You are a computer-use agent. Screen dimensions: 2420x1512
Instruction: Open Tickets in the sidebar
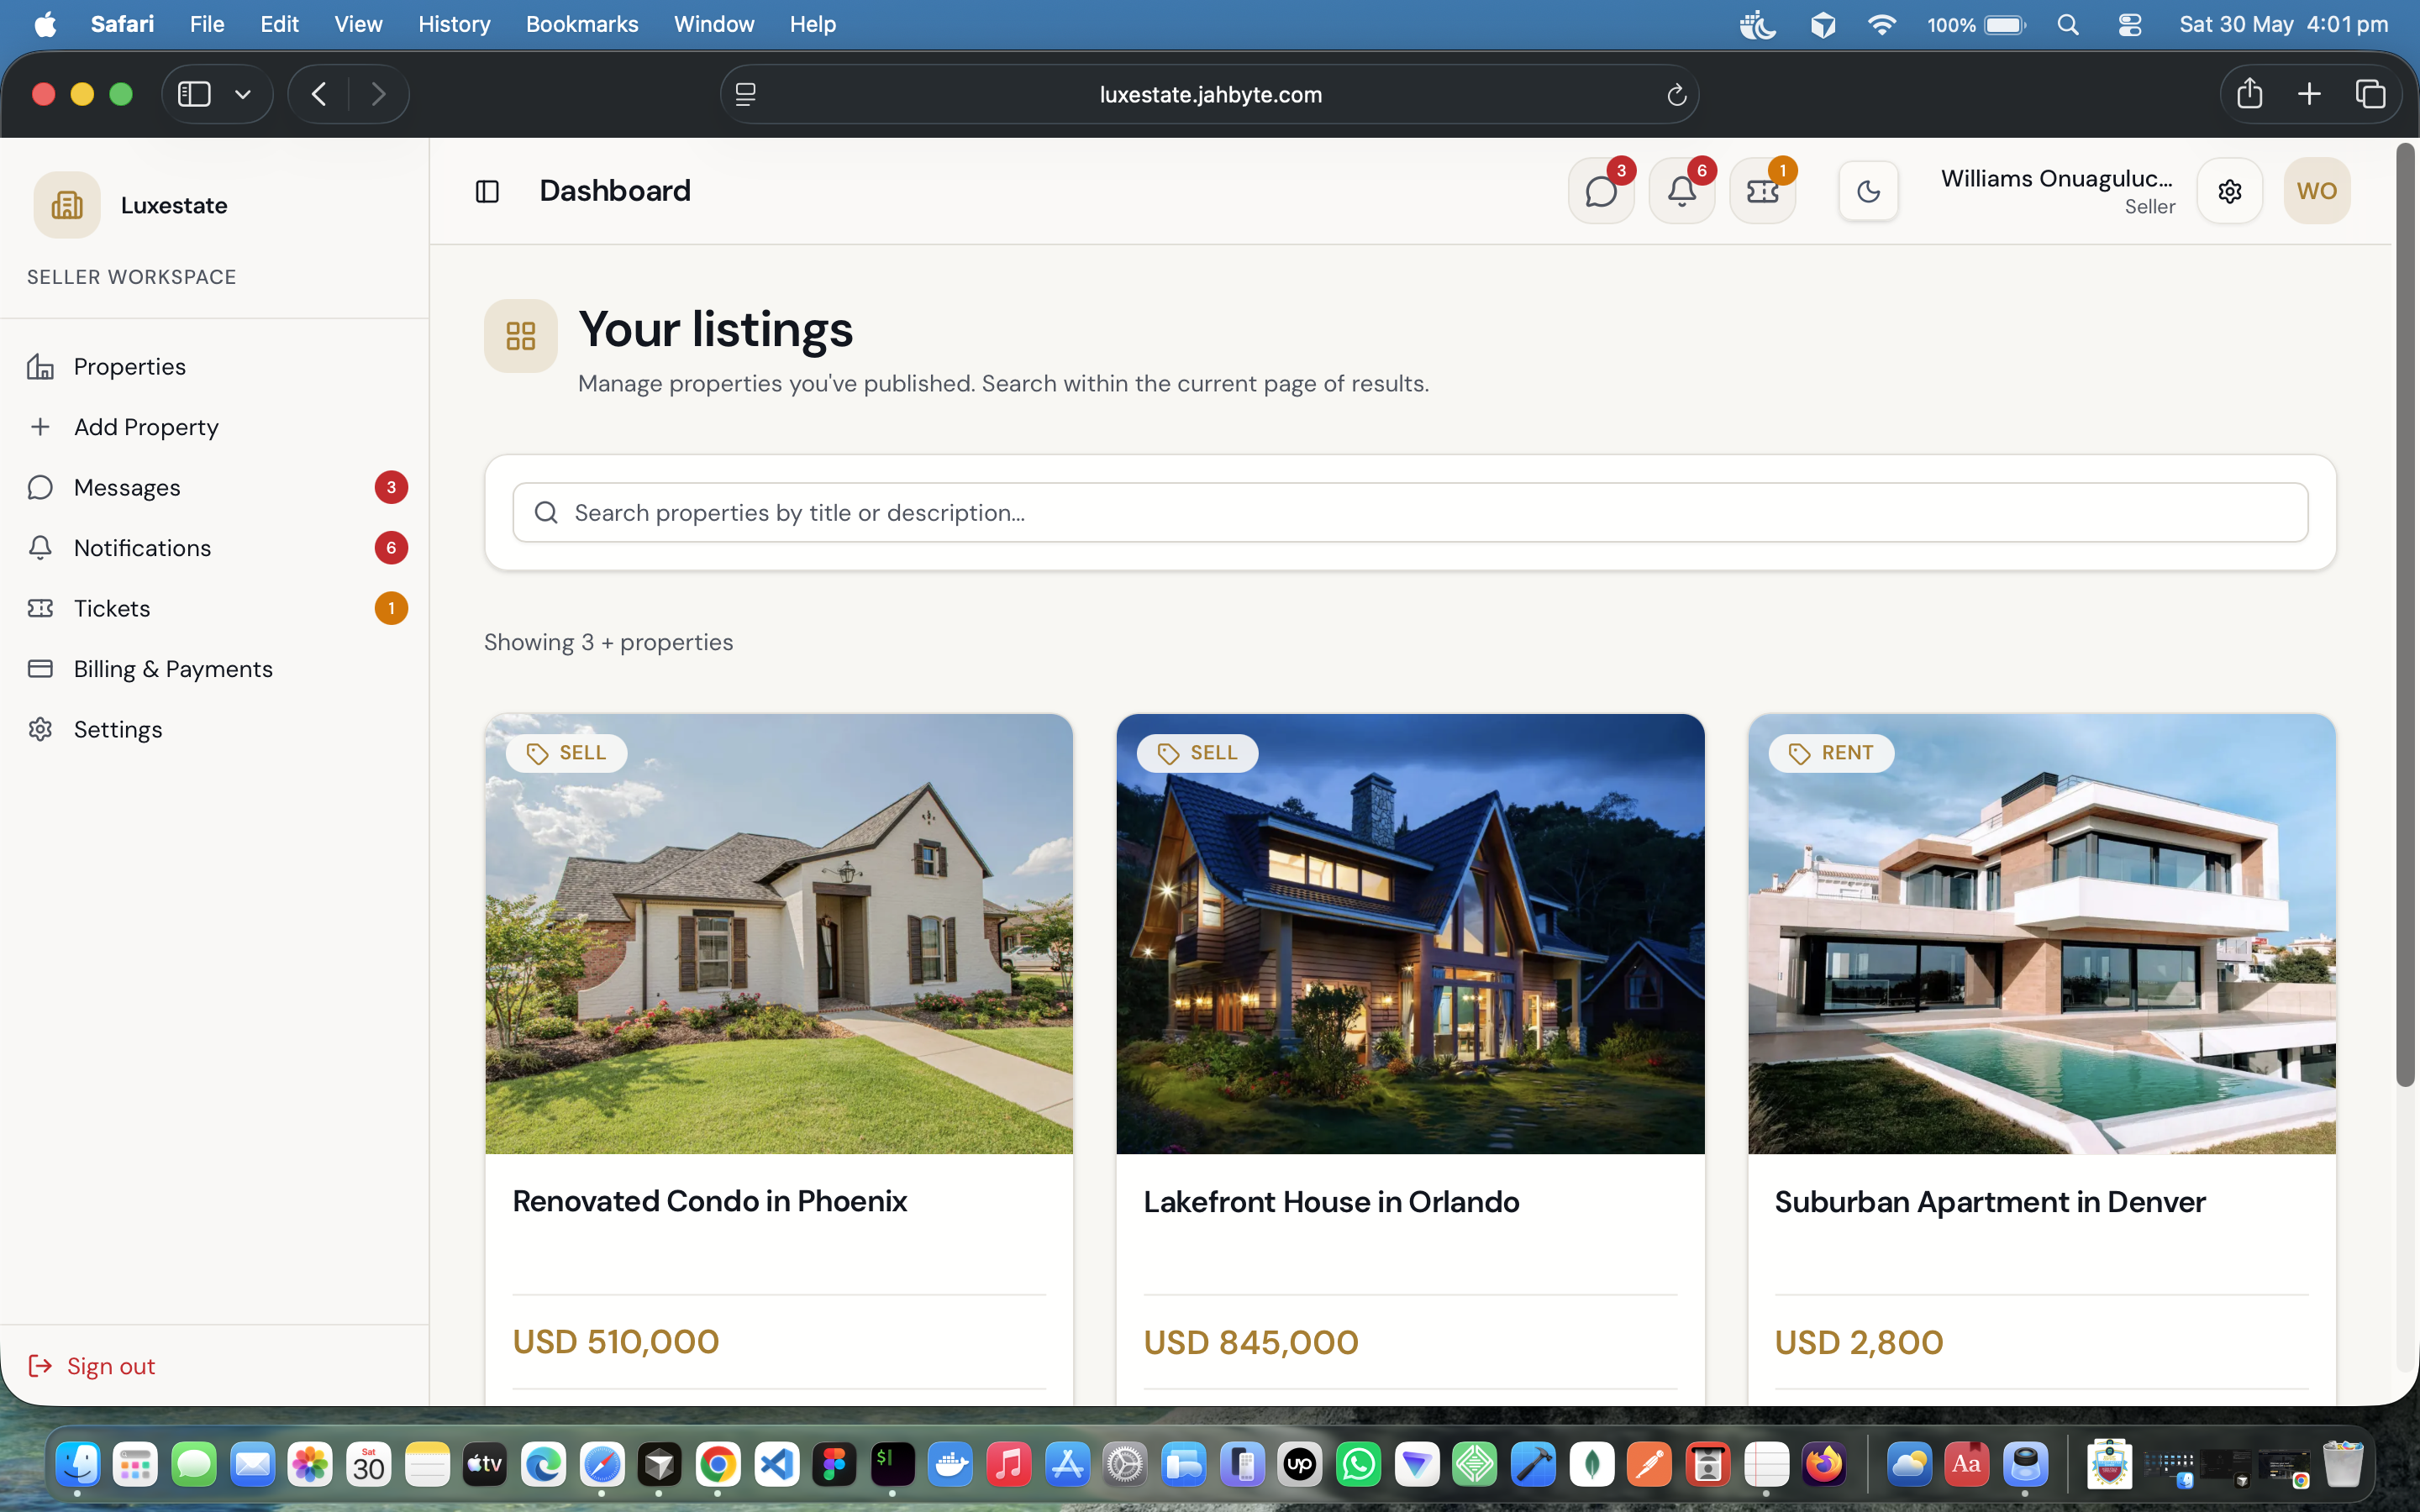pos(214,608)
